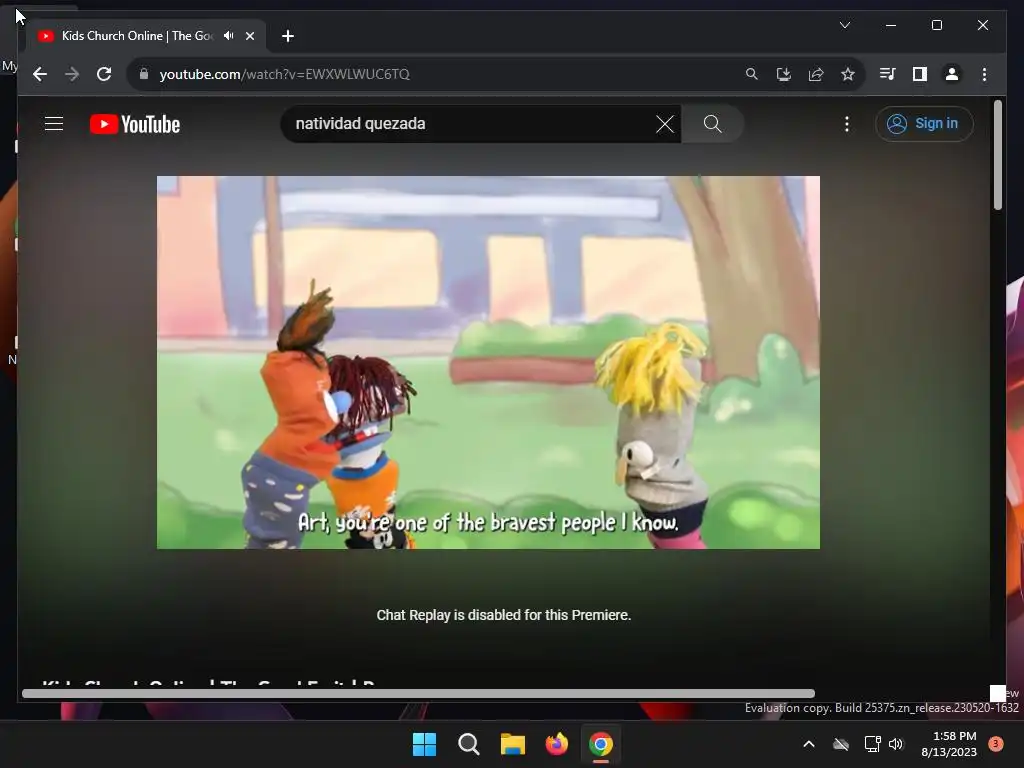Open a new tab
Viewport: 1024px width, 768px height.
(288, 36)
